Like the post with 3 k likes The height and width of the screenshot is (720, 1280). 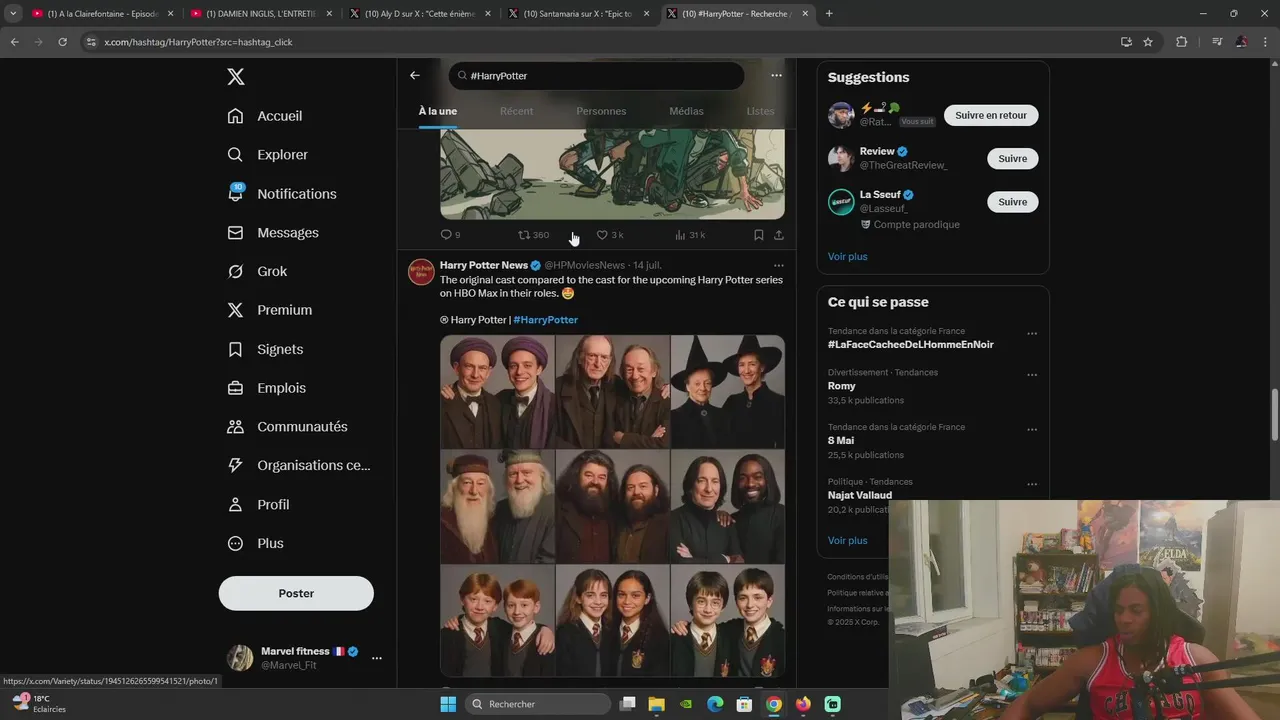602,235
